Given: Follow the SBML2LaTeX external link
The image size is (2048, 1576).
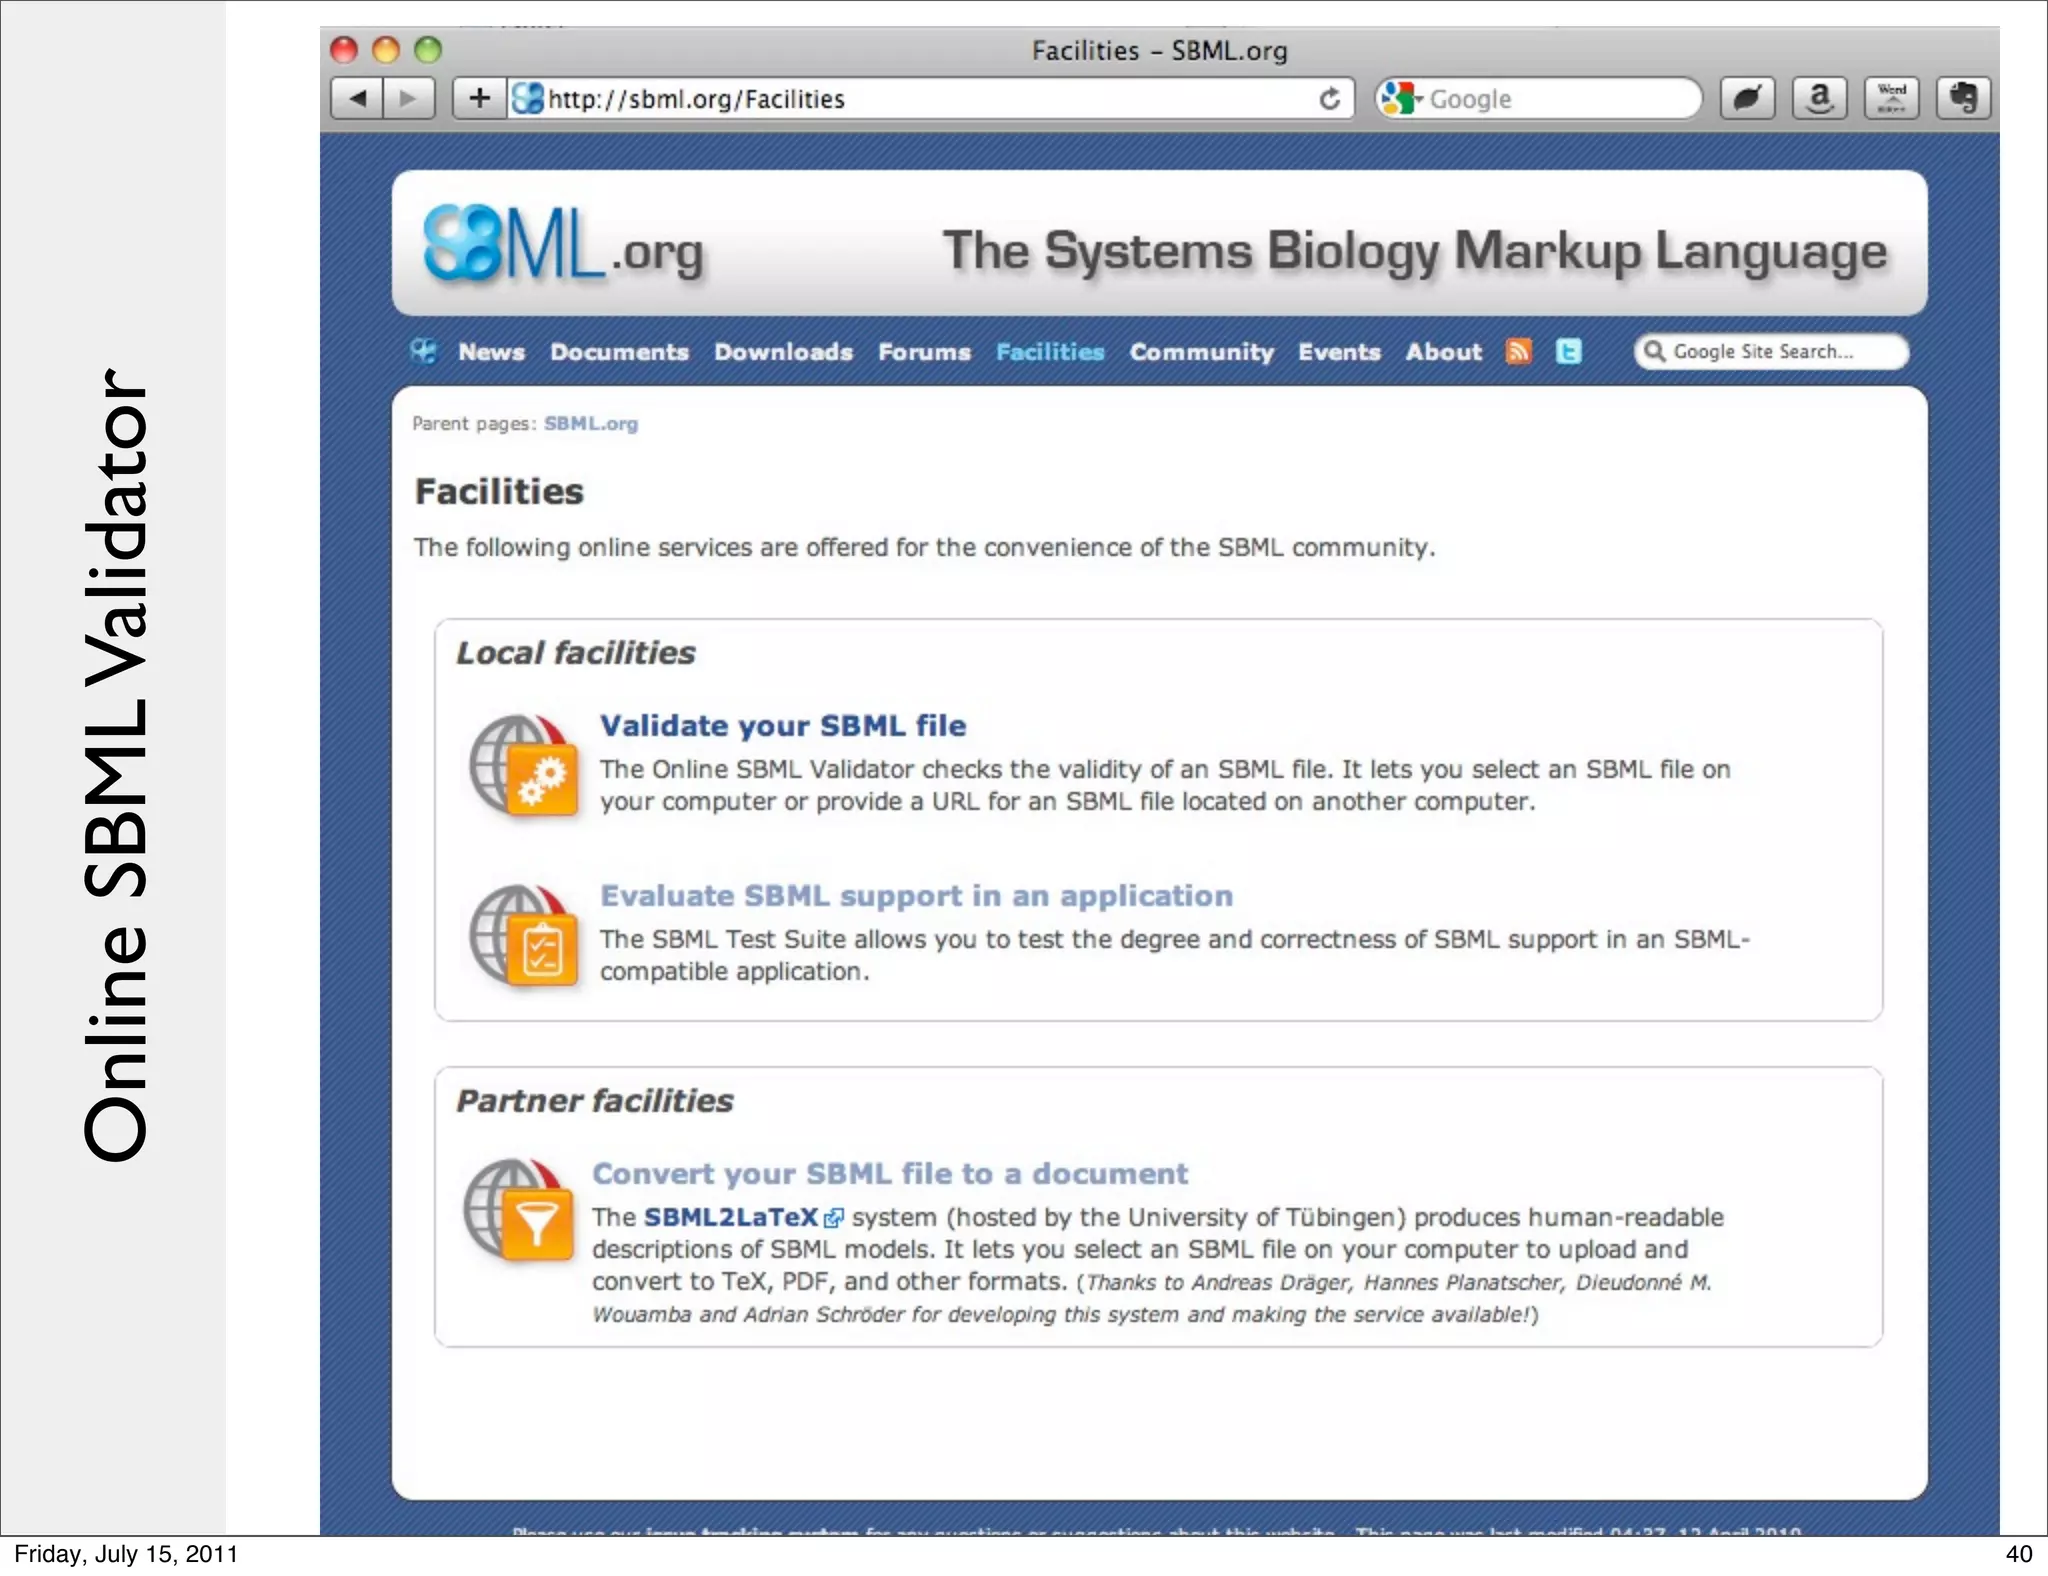Looking at the screenshot, I should tap(743, 1217).
